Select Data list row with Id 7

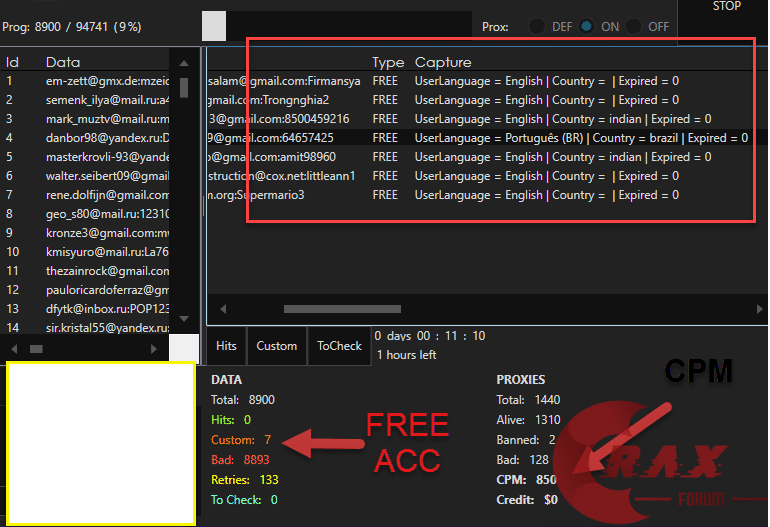[x=86, y=195]
